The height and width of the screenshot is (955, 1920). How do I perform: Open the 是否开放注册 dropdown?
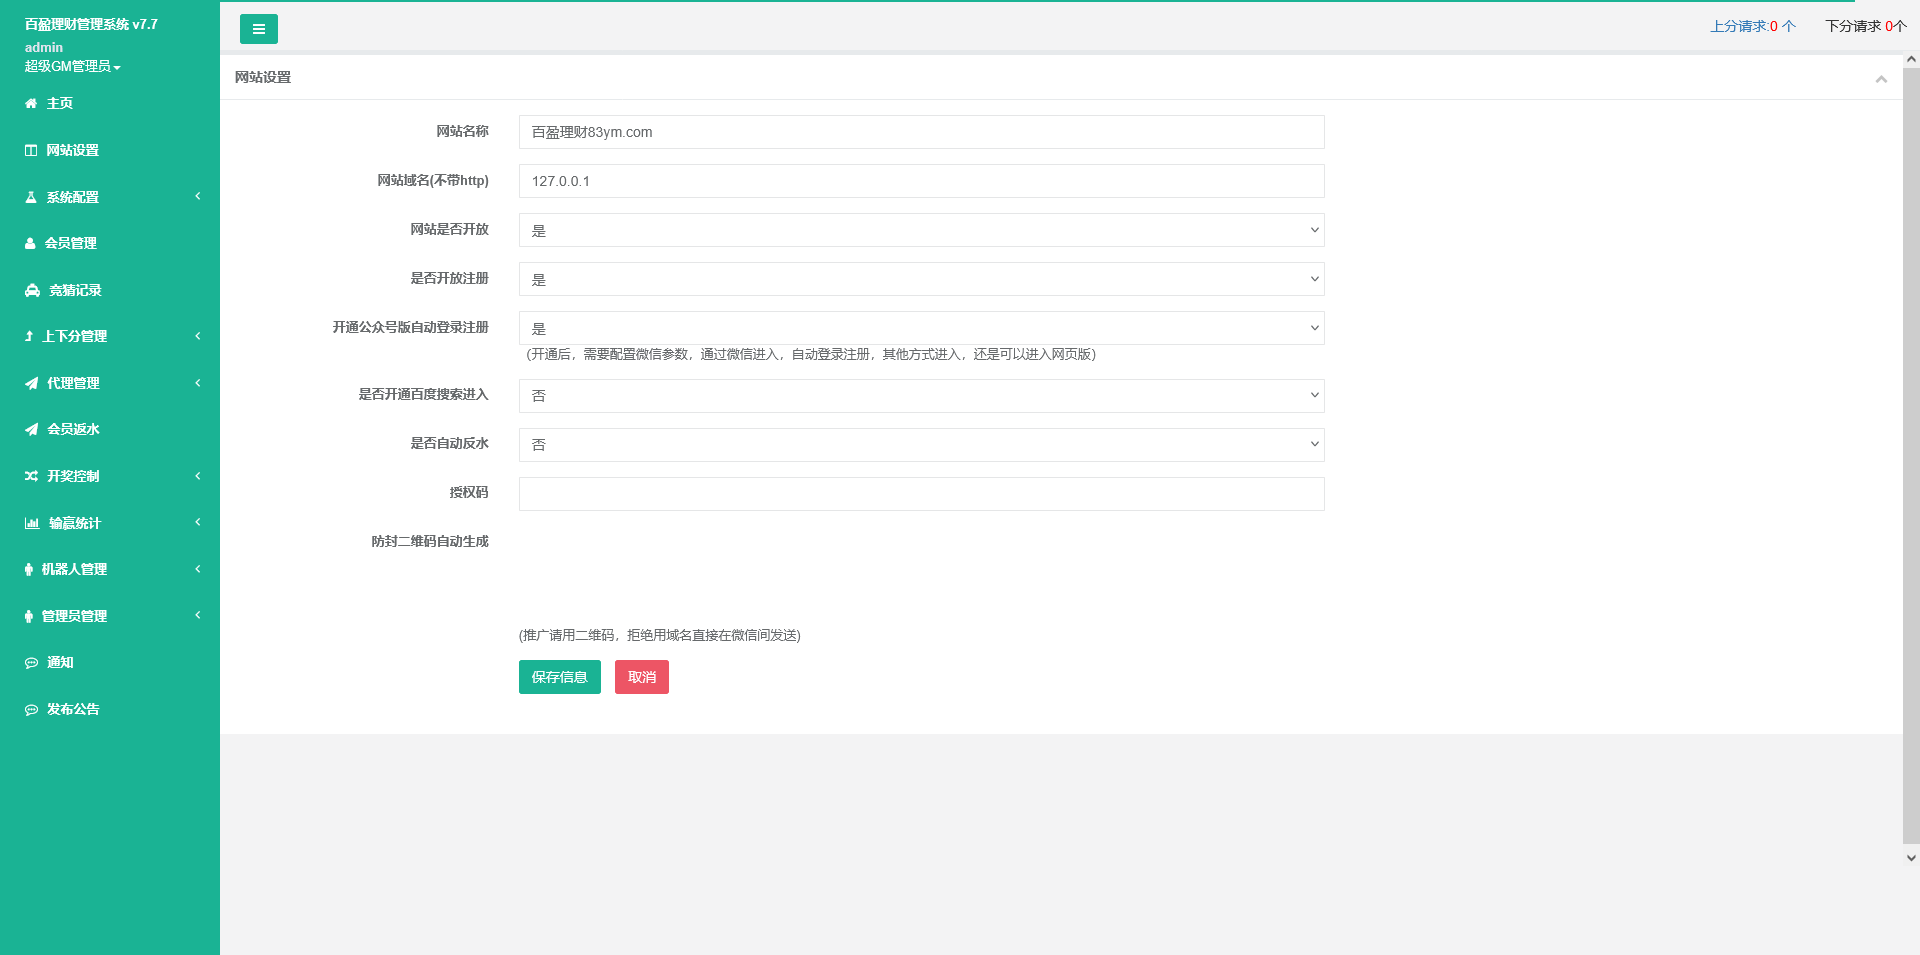[x=921, y=279]
